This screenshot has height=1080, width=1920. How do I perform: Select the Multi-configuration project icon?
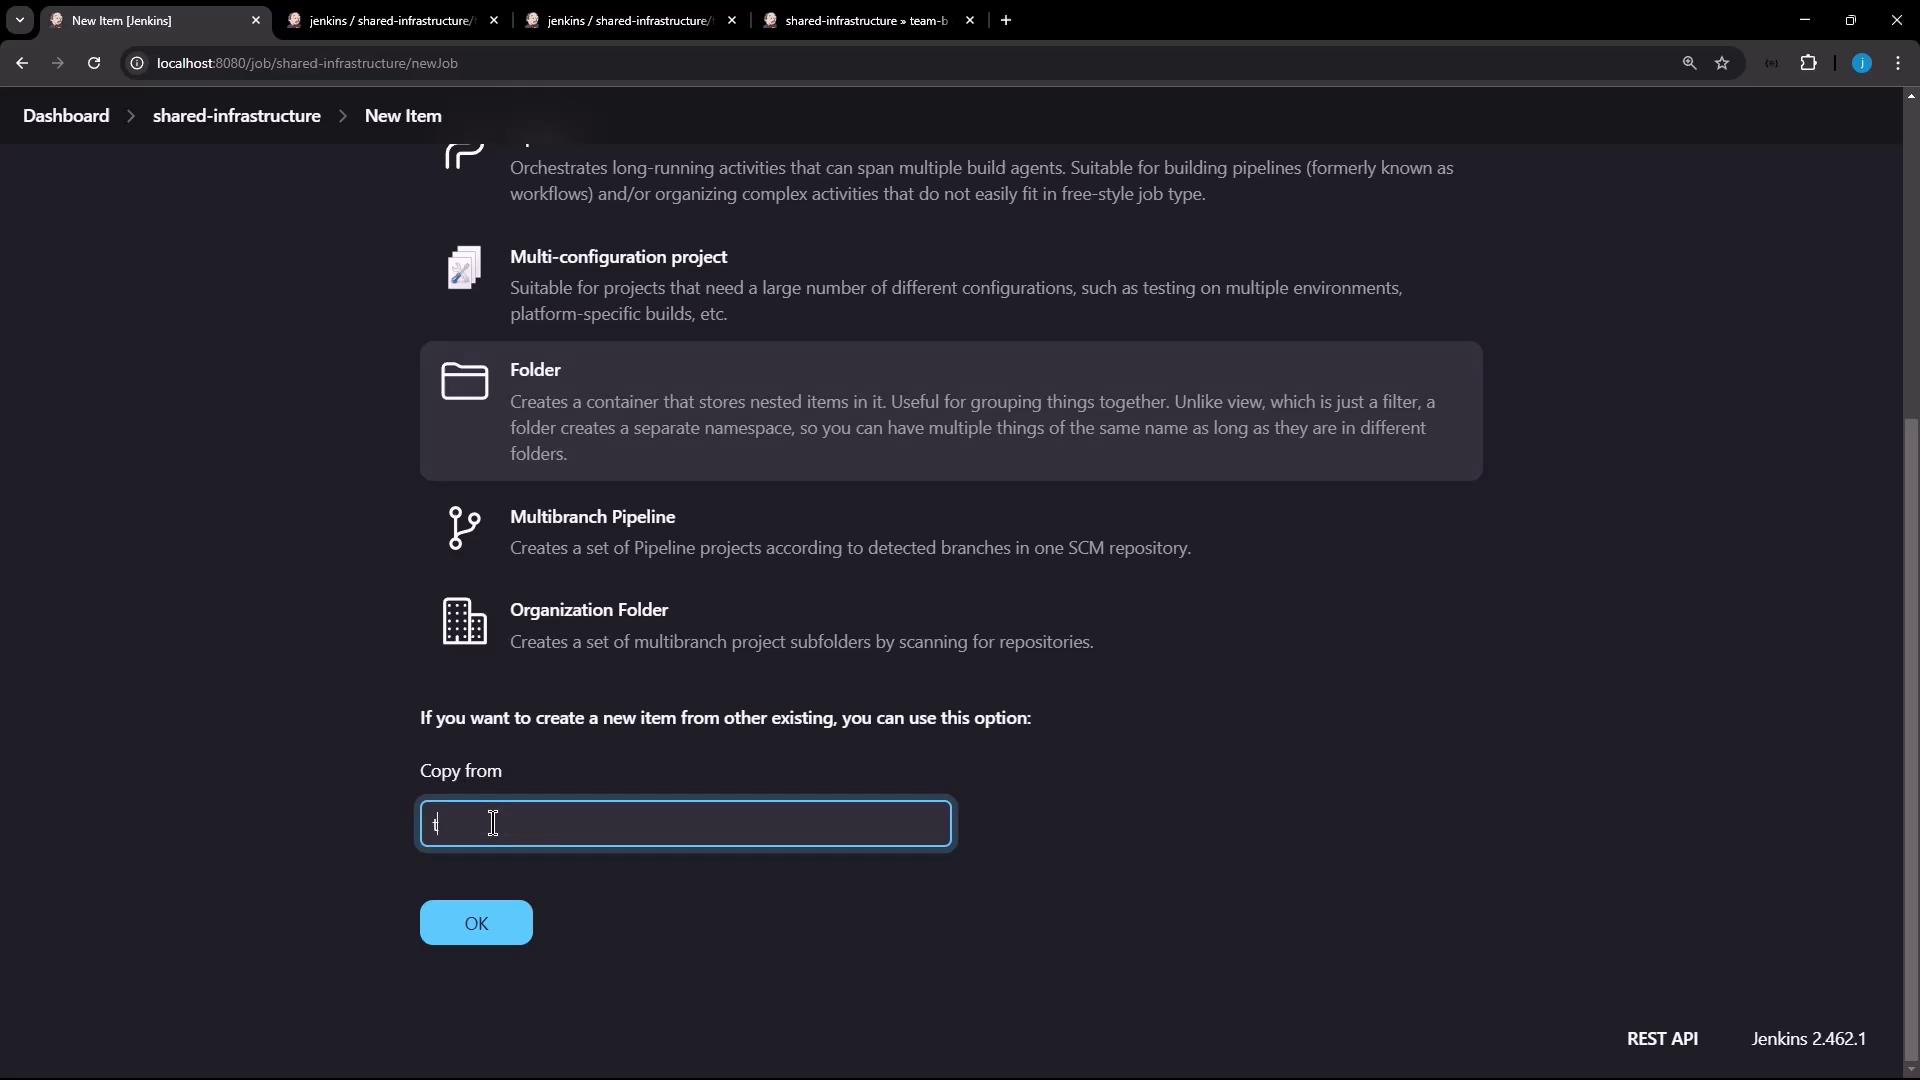464,268
